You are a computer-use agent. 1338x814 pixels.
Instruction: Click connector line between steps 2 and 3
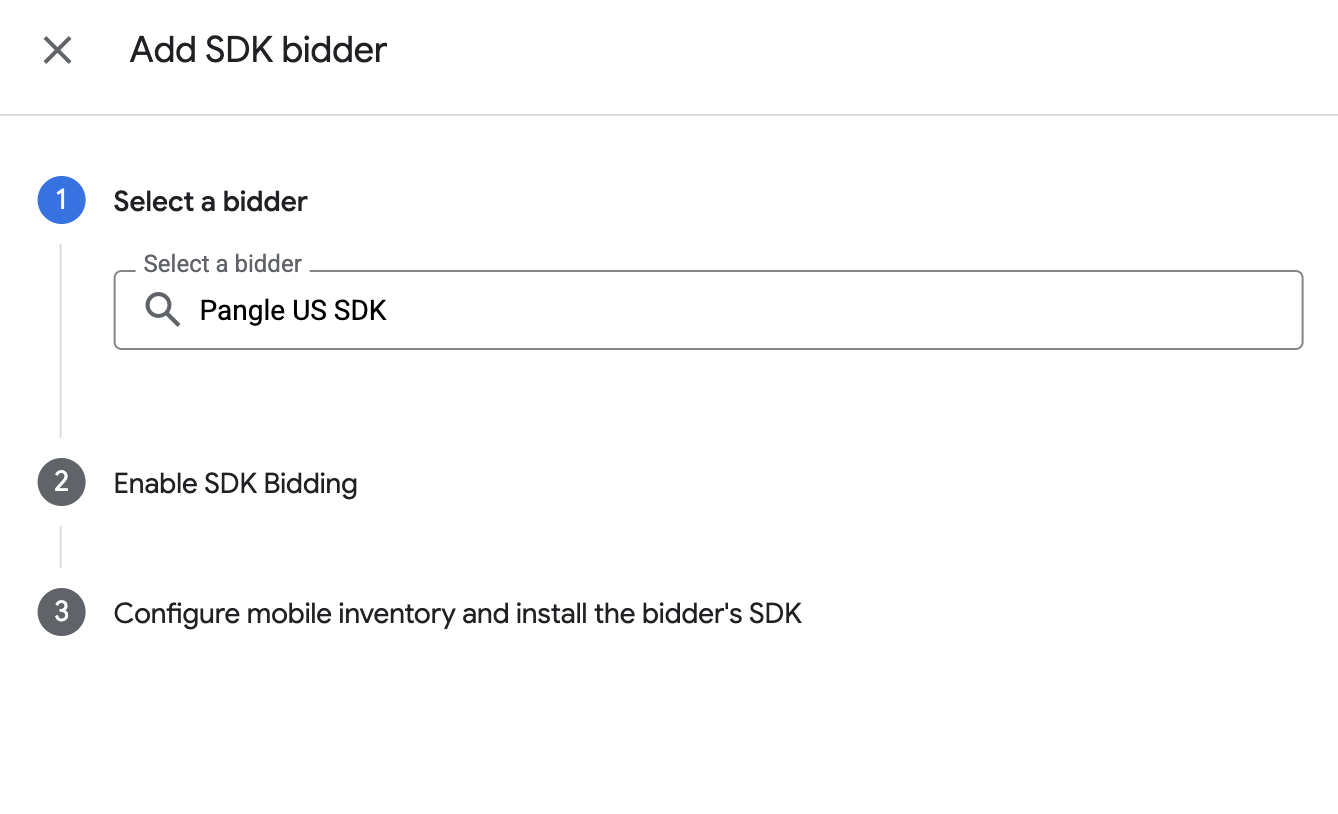pyautogui.click(x=61, y=547)
